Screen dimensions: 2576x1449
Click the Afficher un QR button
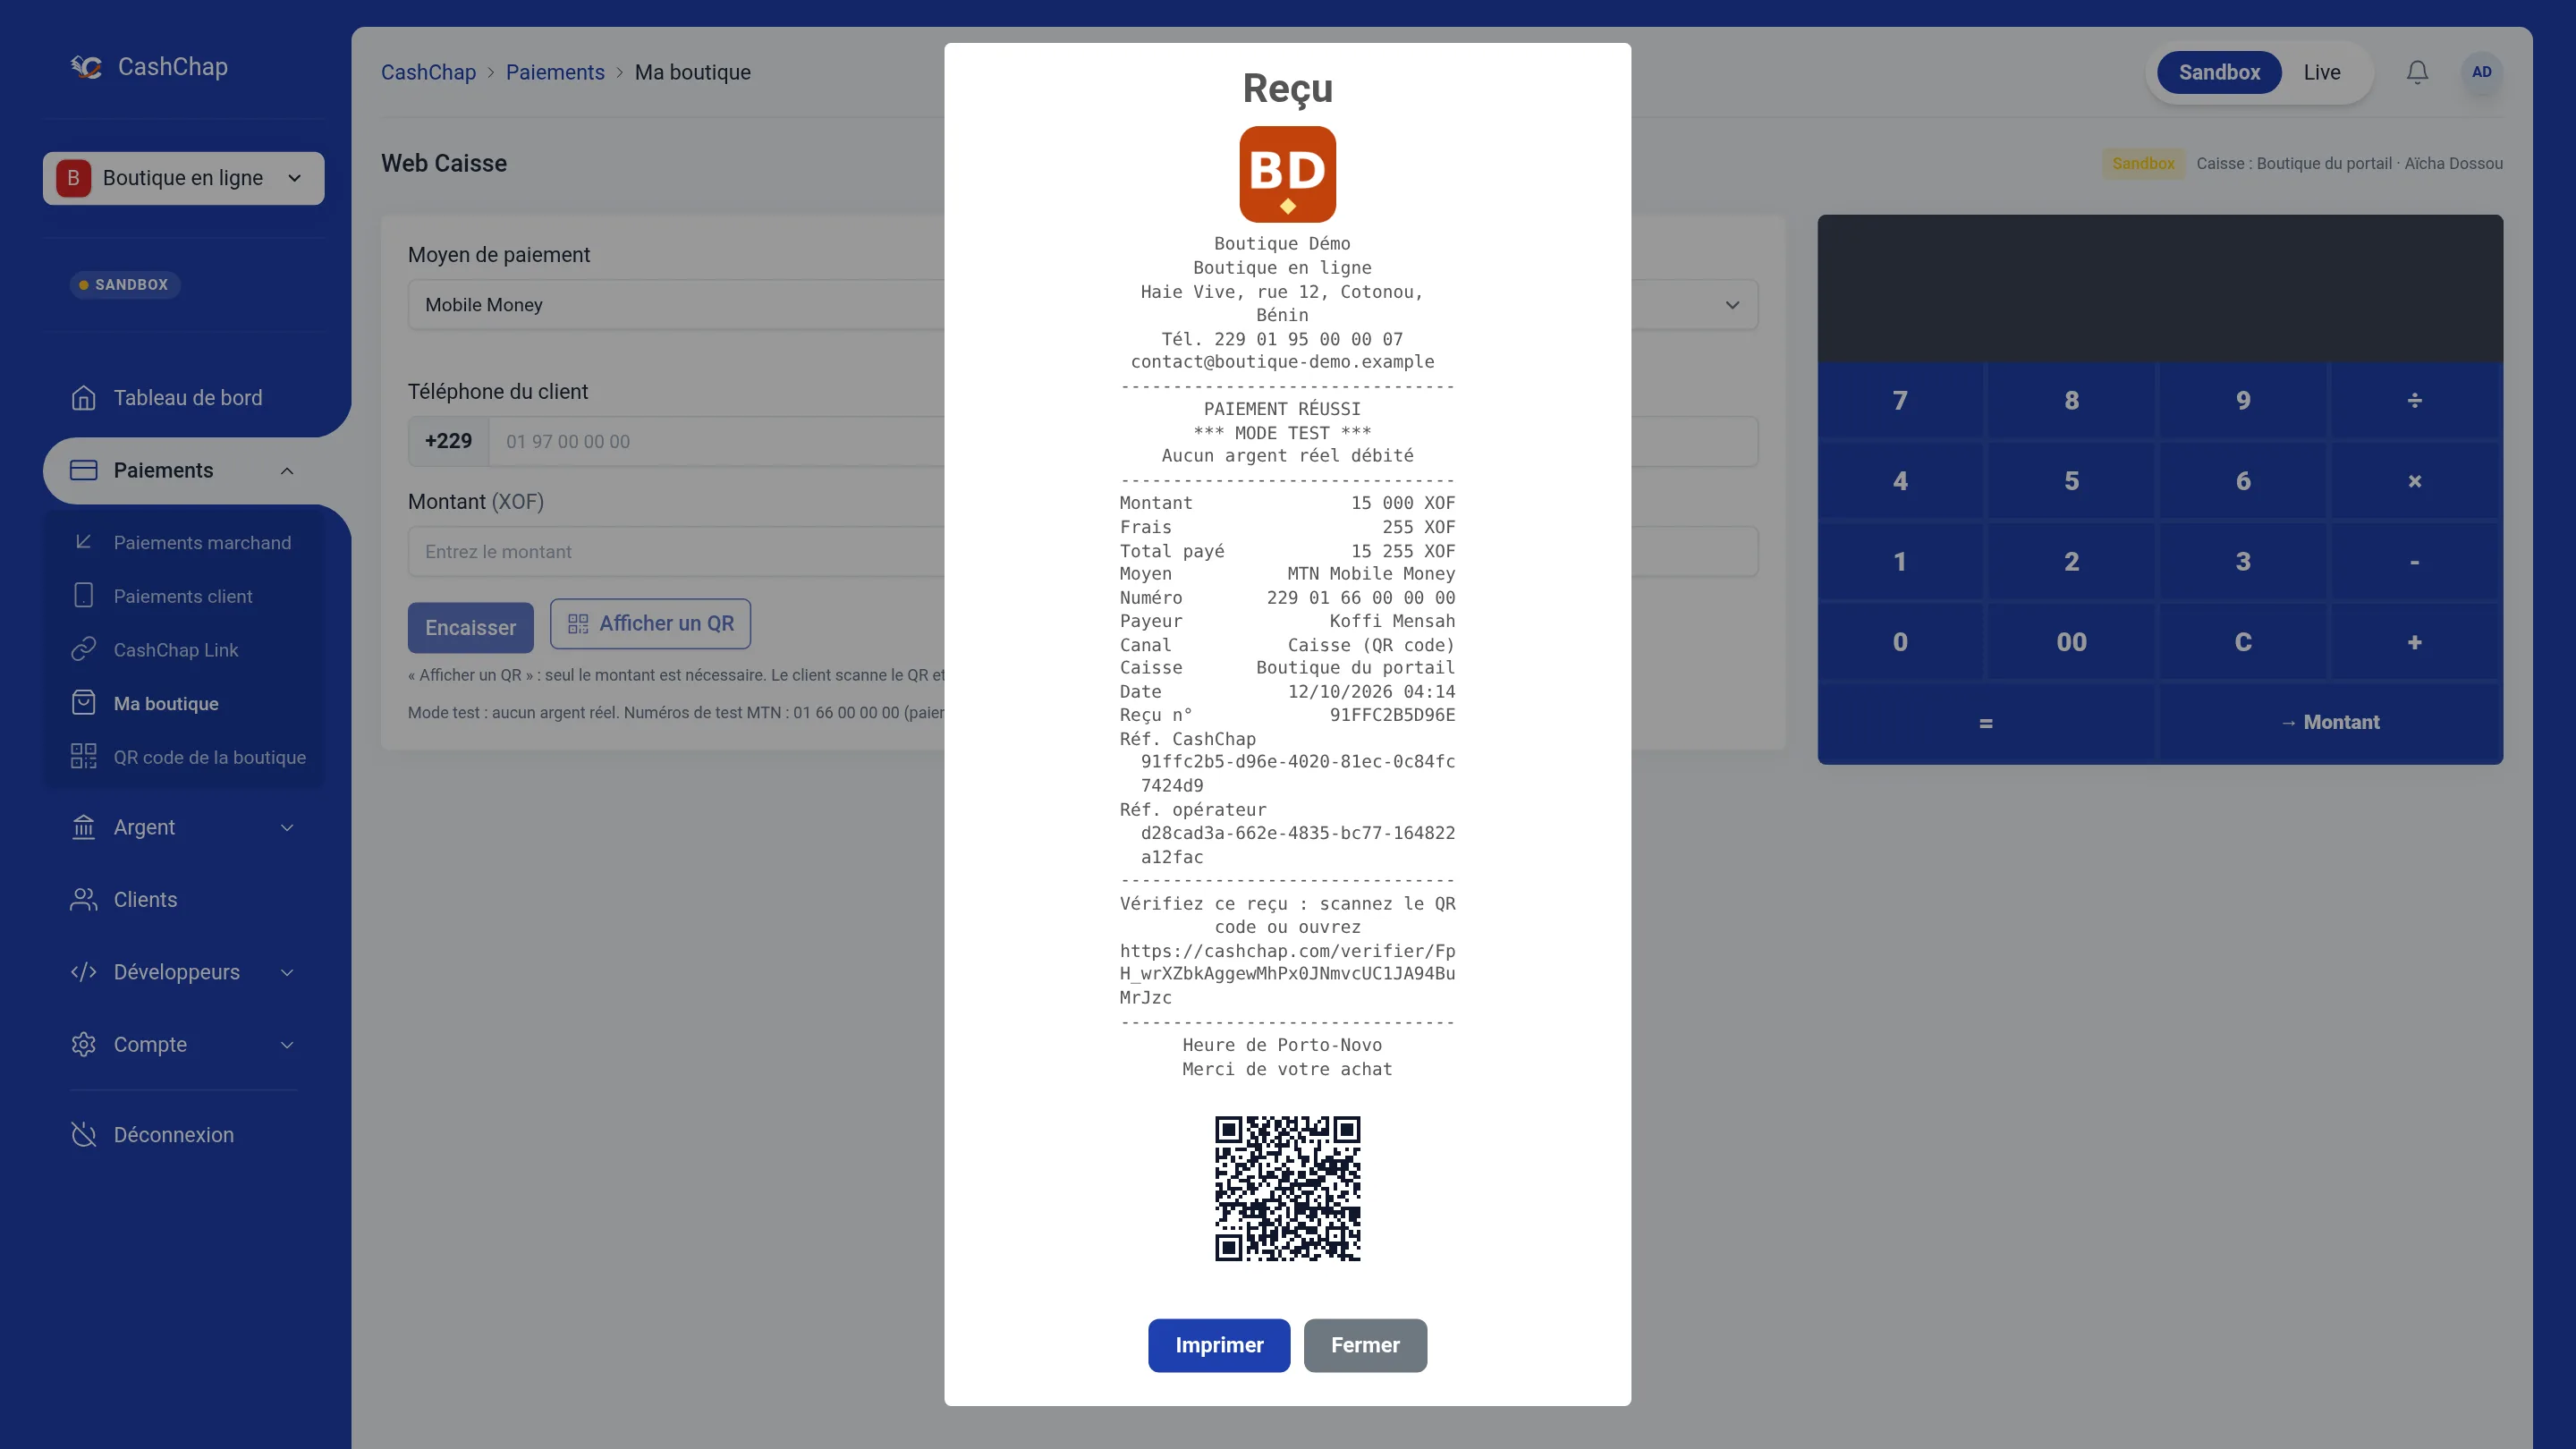(650, 623)
